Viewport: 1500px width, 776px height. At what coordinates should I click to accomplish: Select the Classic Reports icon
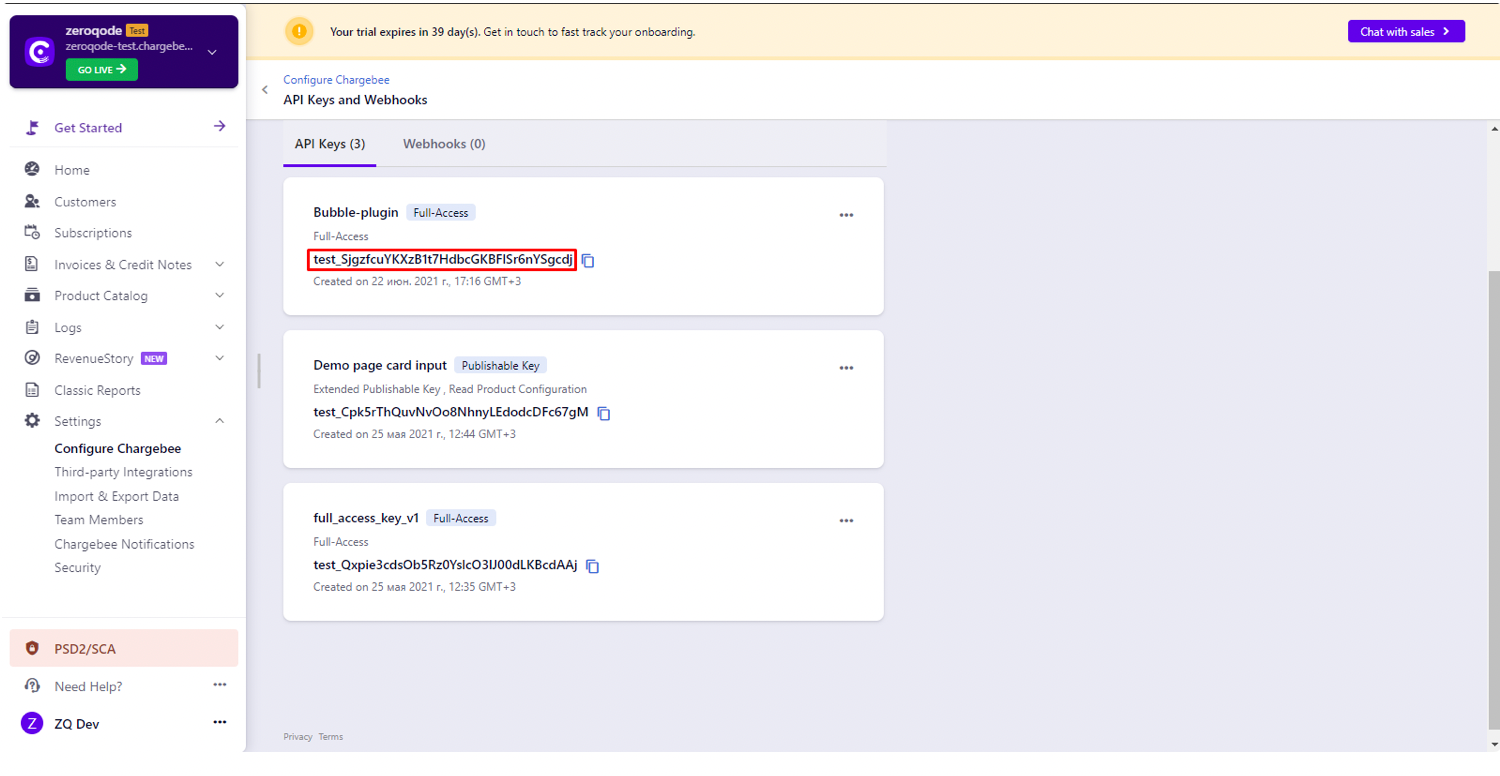click(33, 389)
